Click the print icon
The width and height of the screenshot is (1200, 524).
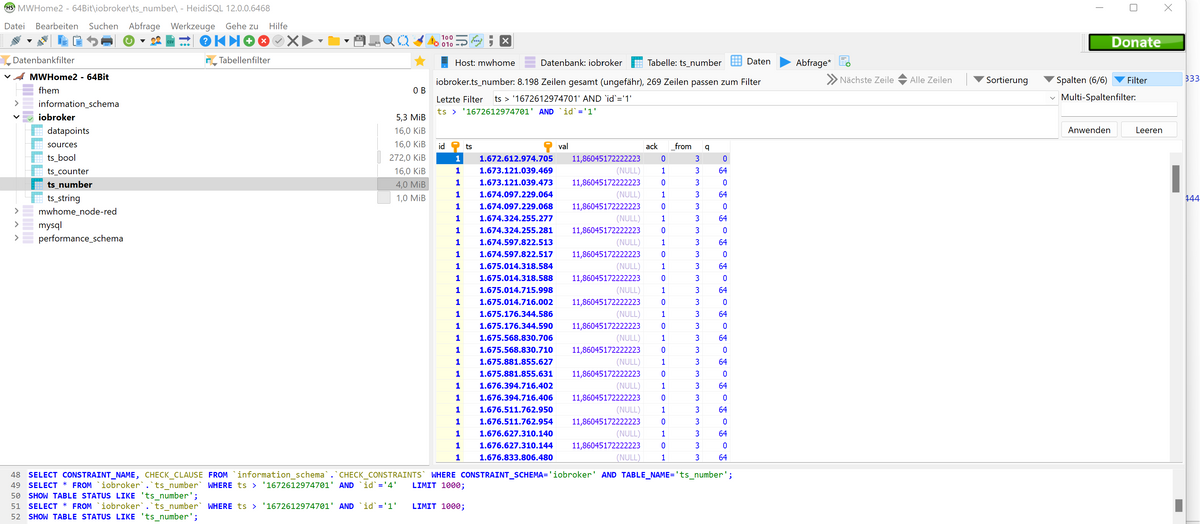point(107,41)
